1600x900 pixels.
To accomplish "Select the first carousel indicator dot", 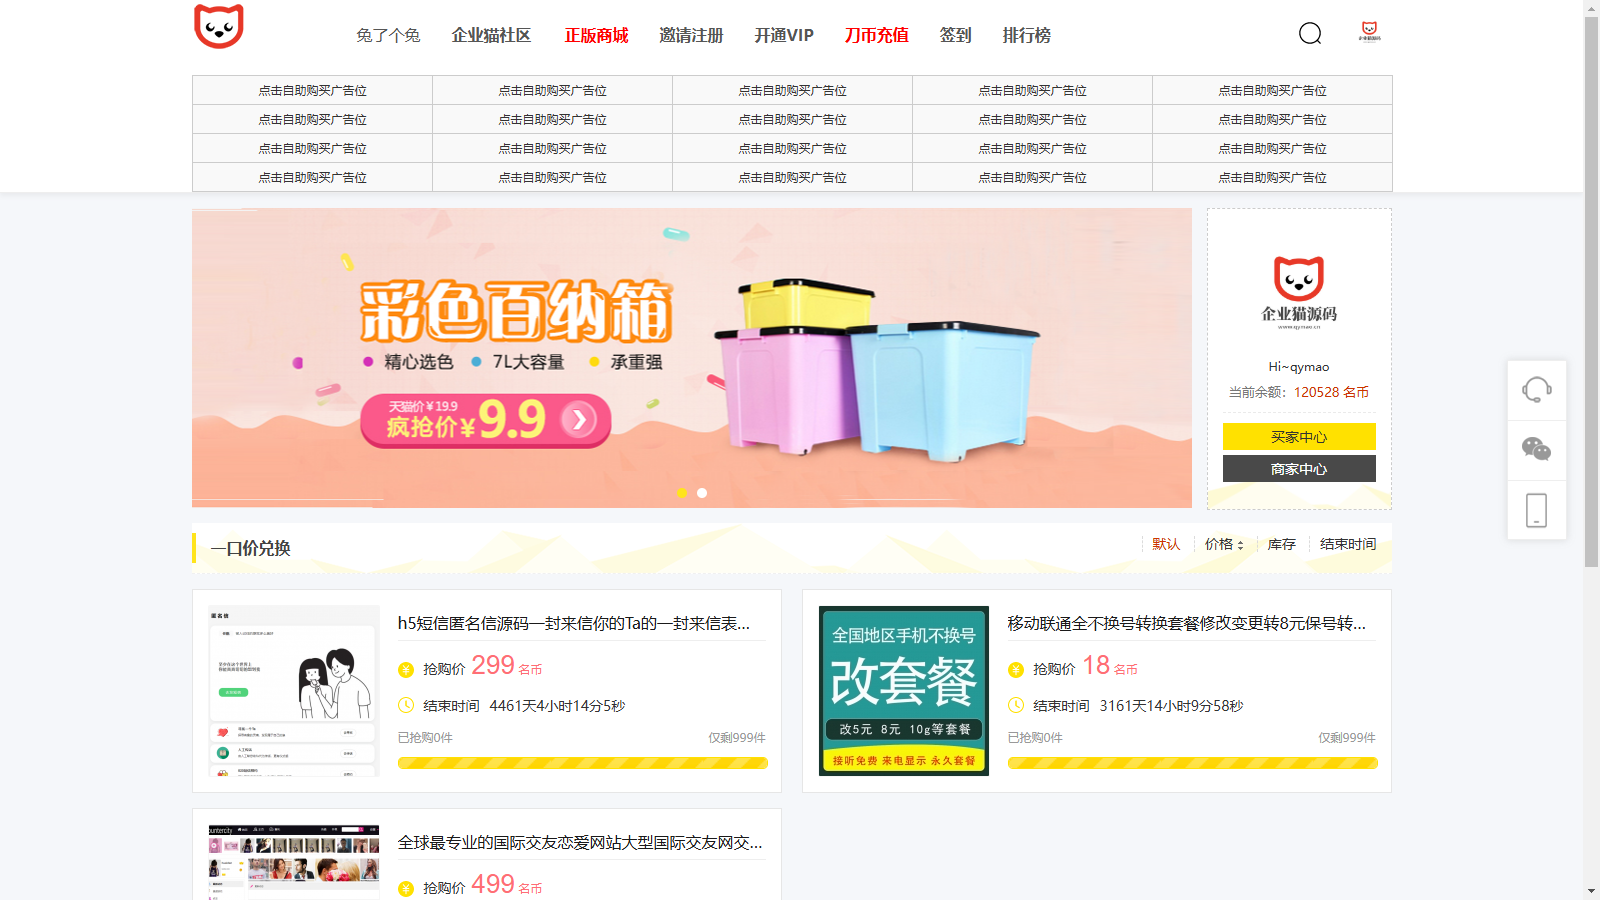I will click(x=683, y=492).
